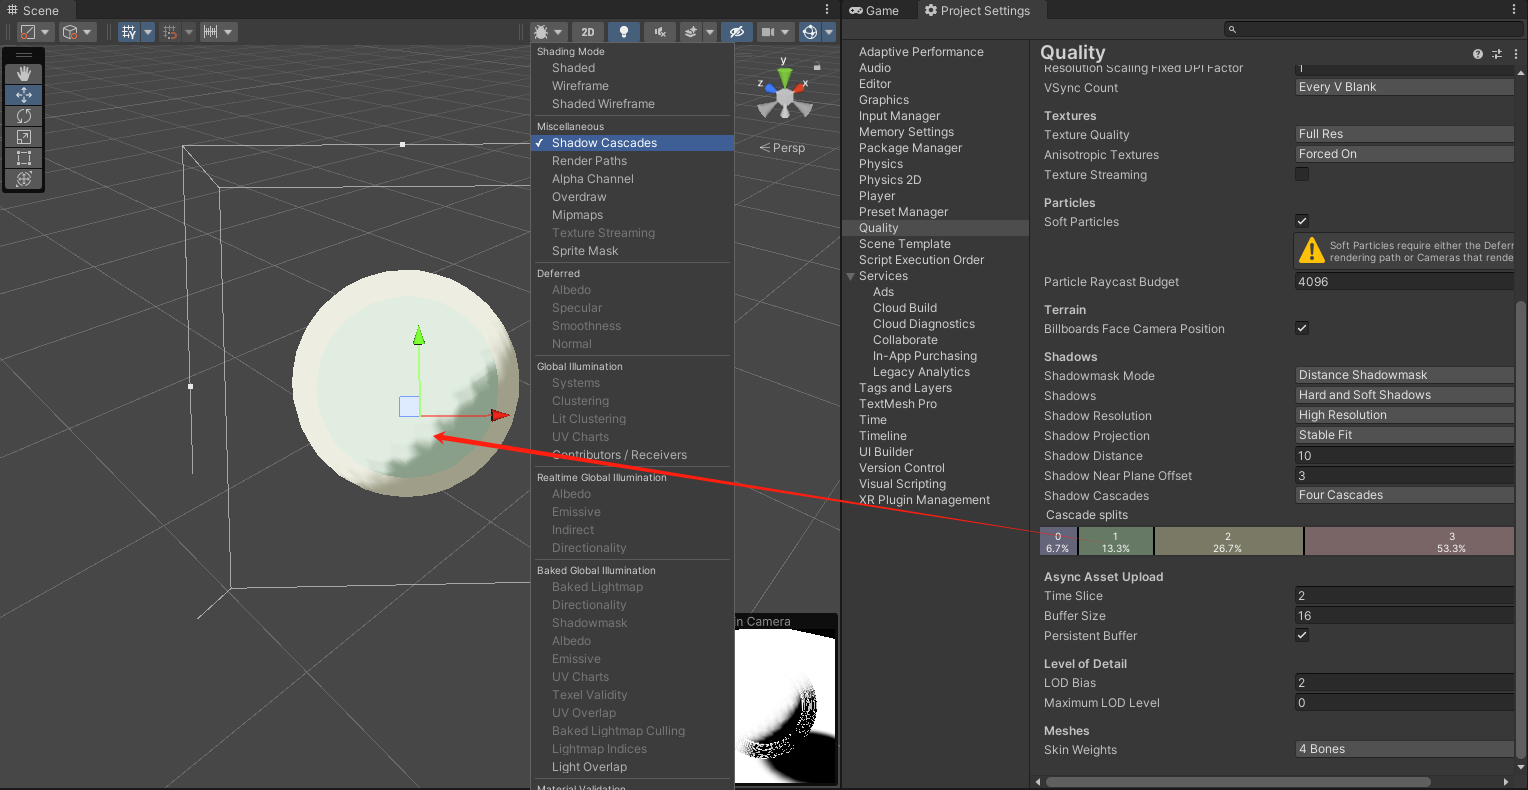This screenshot has width=1528, height=790.
Task: Select the Transform tool
Action: (24, 179)
